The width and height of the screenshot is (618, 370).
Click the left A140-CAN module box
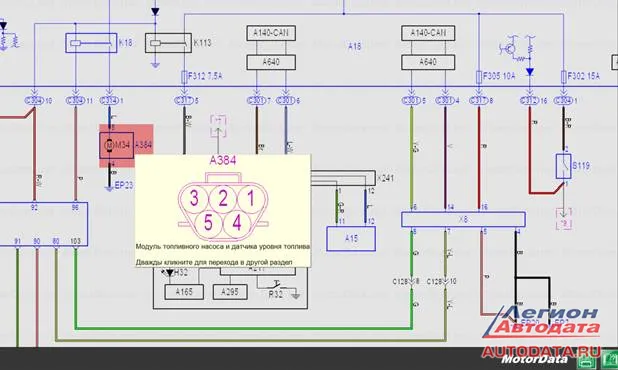(x=271, y=33)
